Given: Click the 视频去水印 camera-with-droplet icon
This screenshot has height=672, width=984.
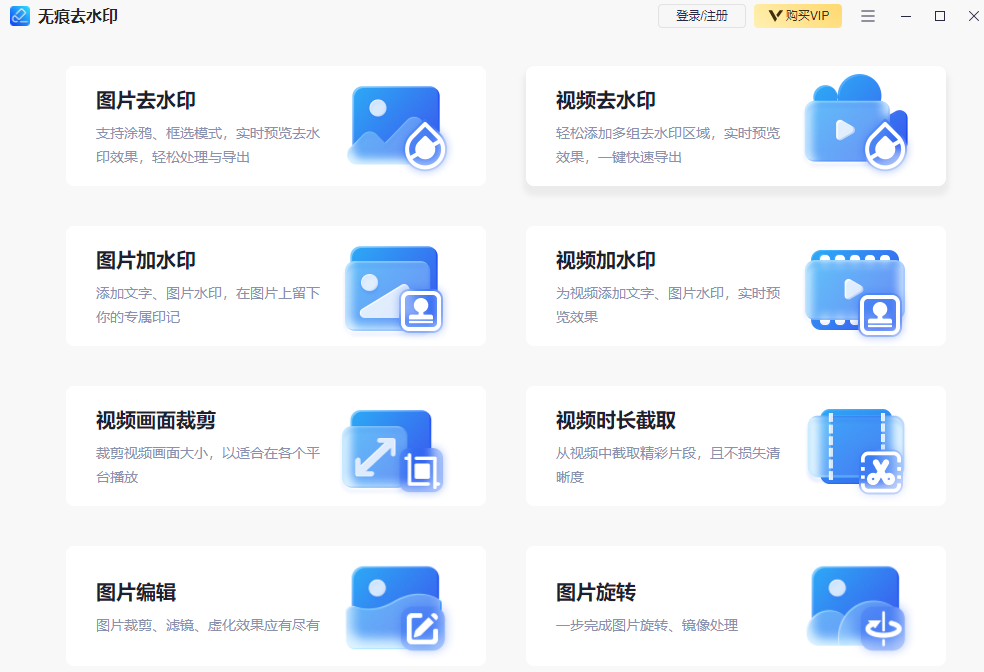Looking at the screenshot, I should coord(857,122).
